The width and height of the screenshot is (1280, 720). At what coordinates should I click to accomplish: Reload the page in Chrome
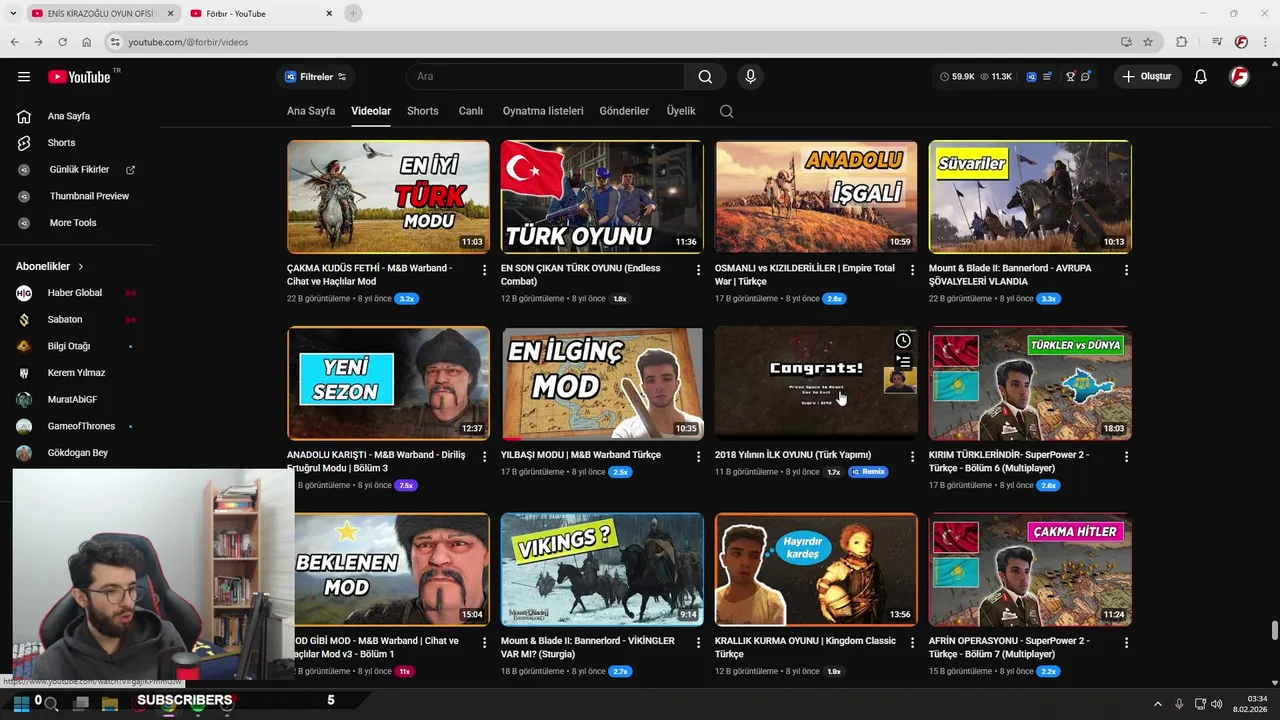tap(62, 42)
